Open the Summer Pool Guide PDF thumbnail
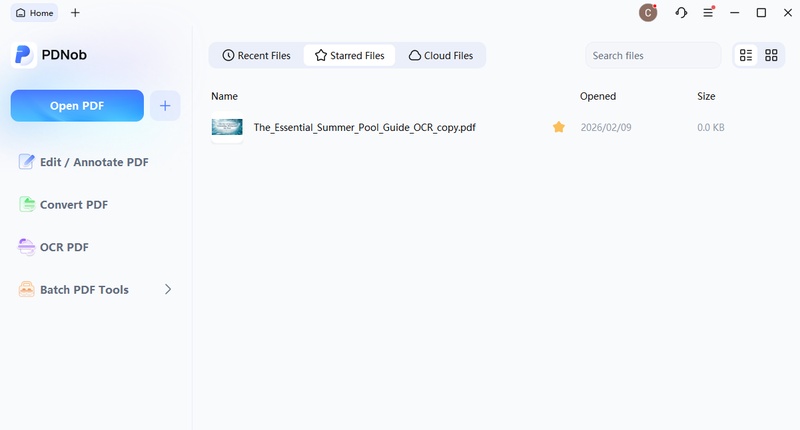Image resolution: width=800 pixels, height=430 pixels. [227, 127]
